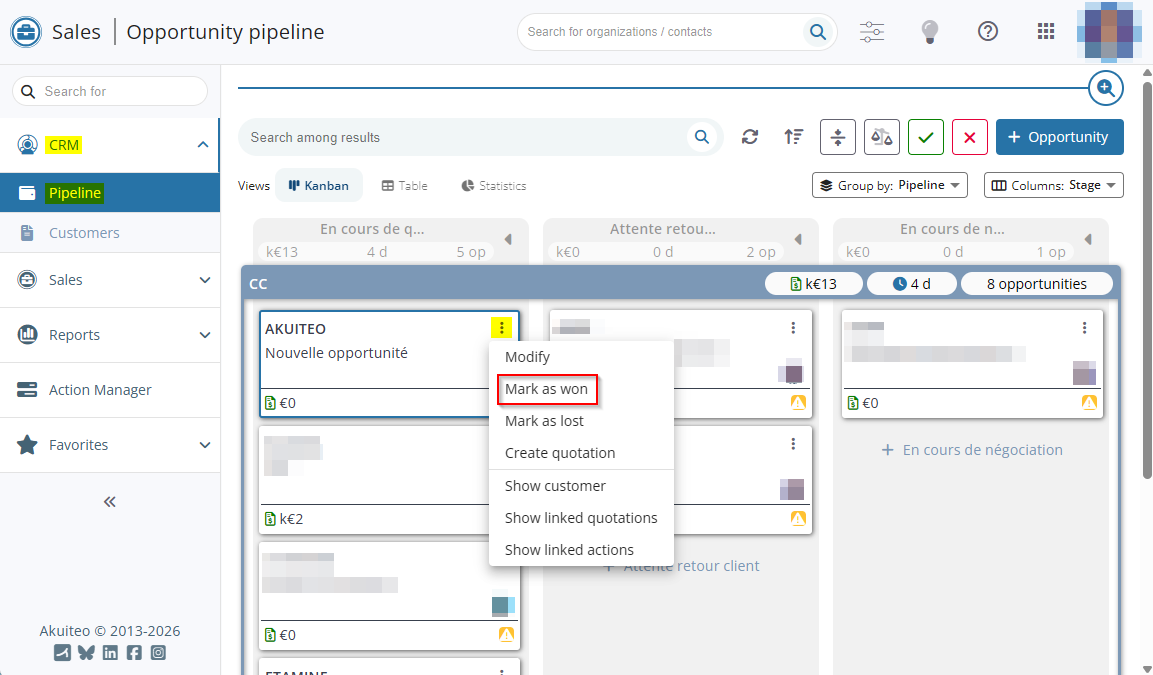Open Customers in the sidebar
The height and width of the screenshot is (675, 1153).
84,233
